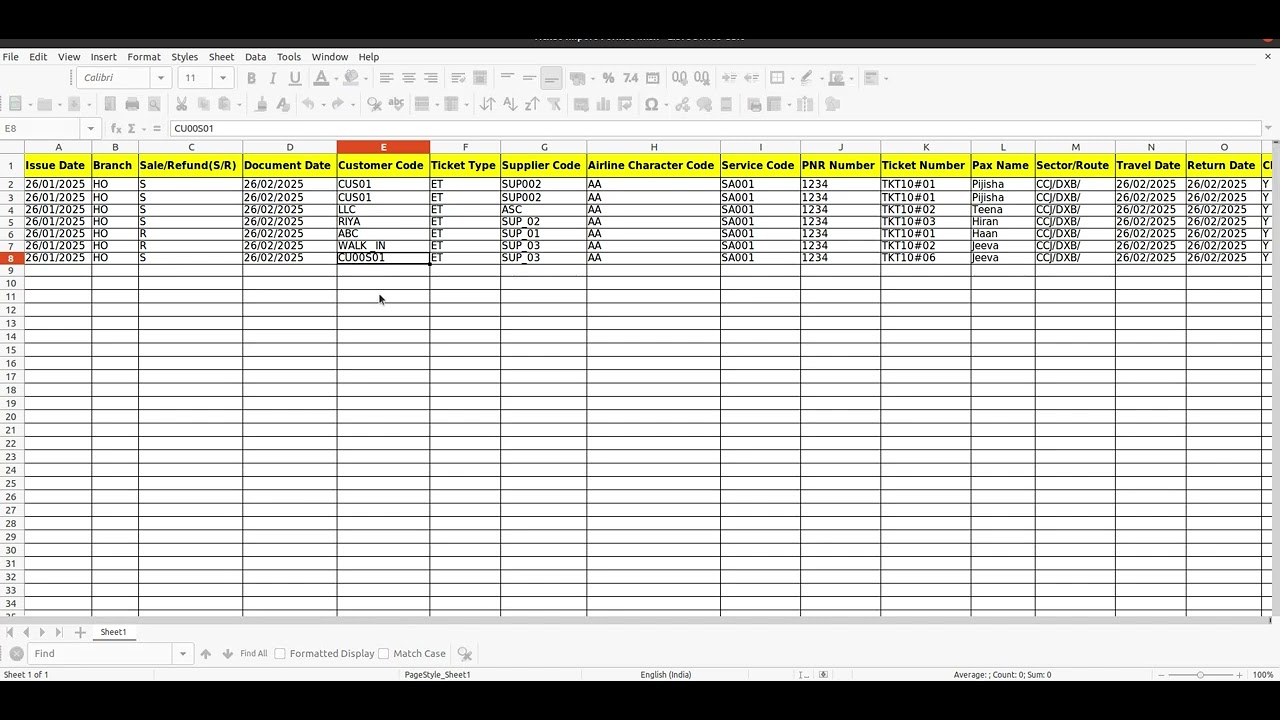
Task: Align cell content to top
Action: (507, 78)
